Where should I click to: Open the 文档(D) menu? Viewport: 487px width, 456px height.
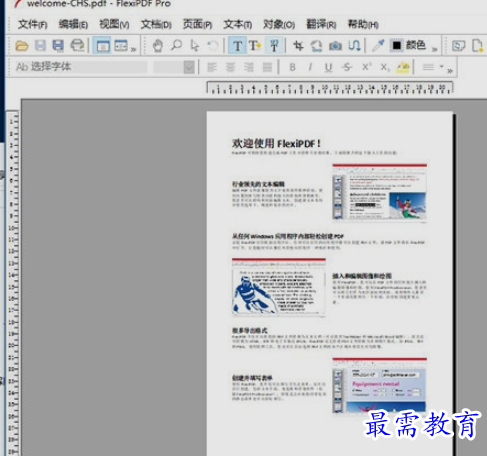coord(156,24)
